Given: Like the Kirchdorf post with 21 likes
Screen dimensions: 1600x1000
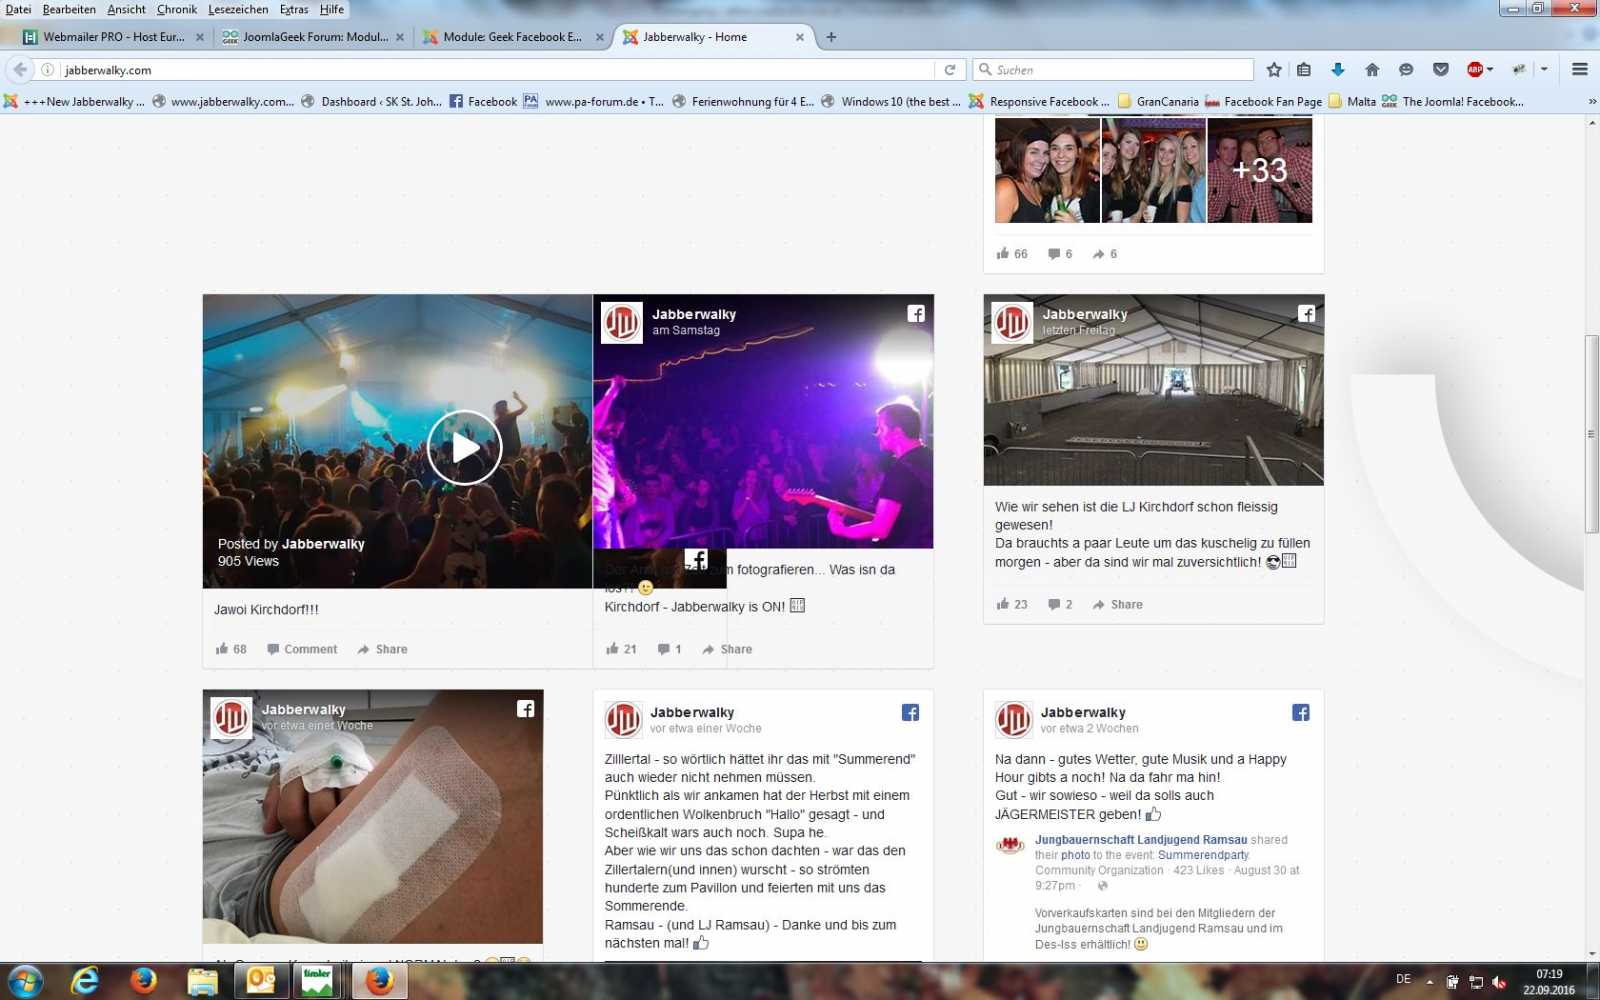Looking at the screenshot, I should click(621, 649).
